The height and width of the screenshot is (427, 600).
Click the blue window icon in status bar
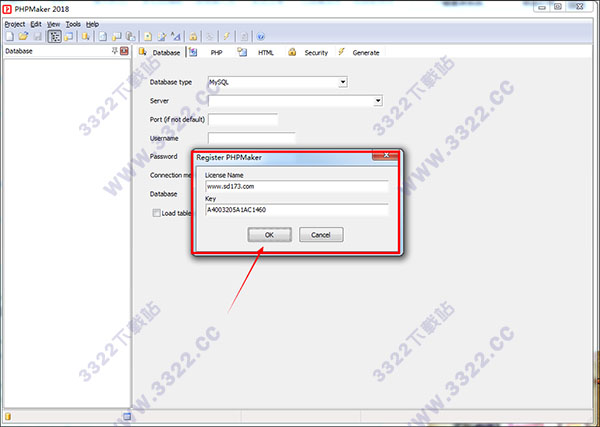click(127, 417)
